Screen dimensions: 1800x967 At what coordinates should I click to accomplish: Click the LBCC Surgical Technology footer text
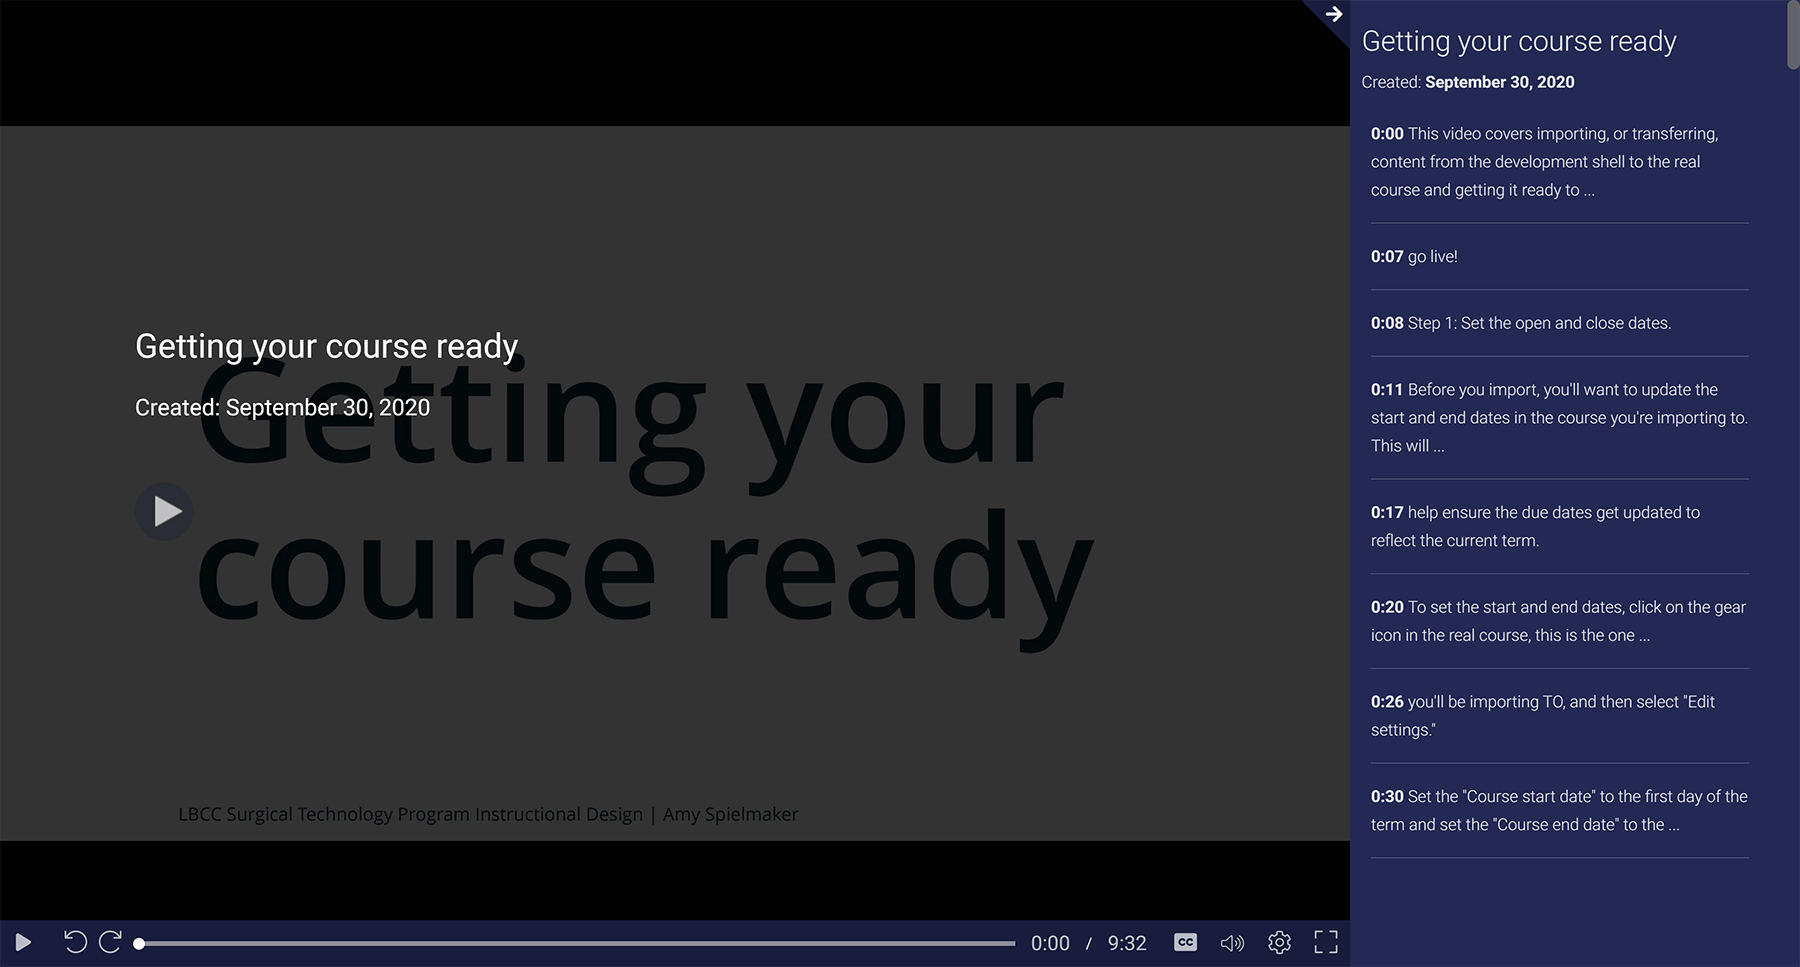point(488,814)
